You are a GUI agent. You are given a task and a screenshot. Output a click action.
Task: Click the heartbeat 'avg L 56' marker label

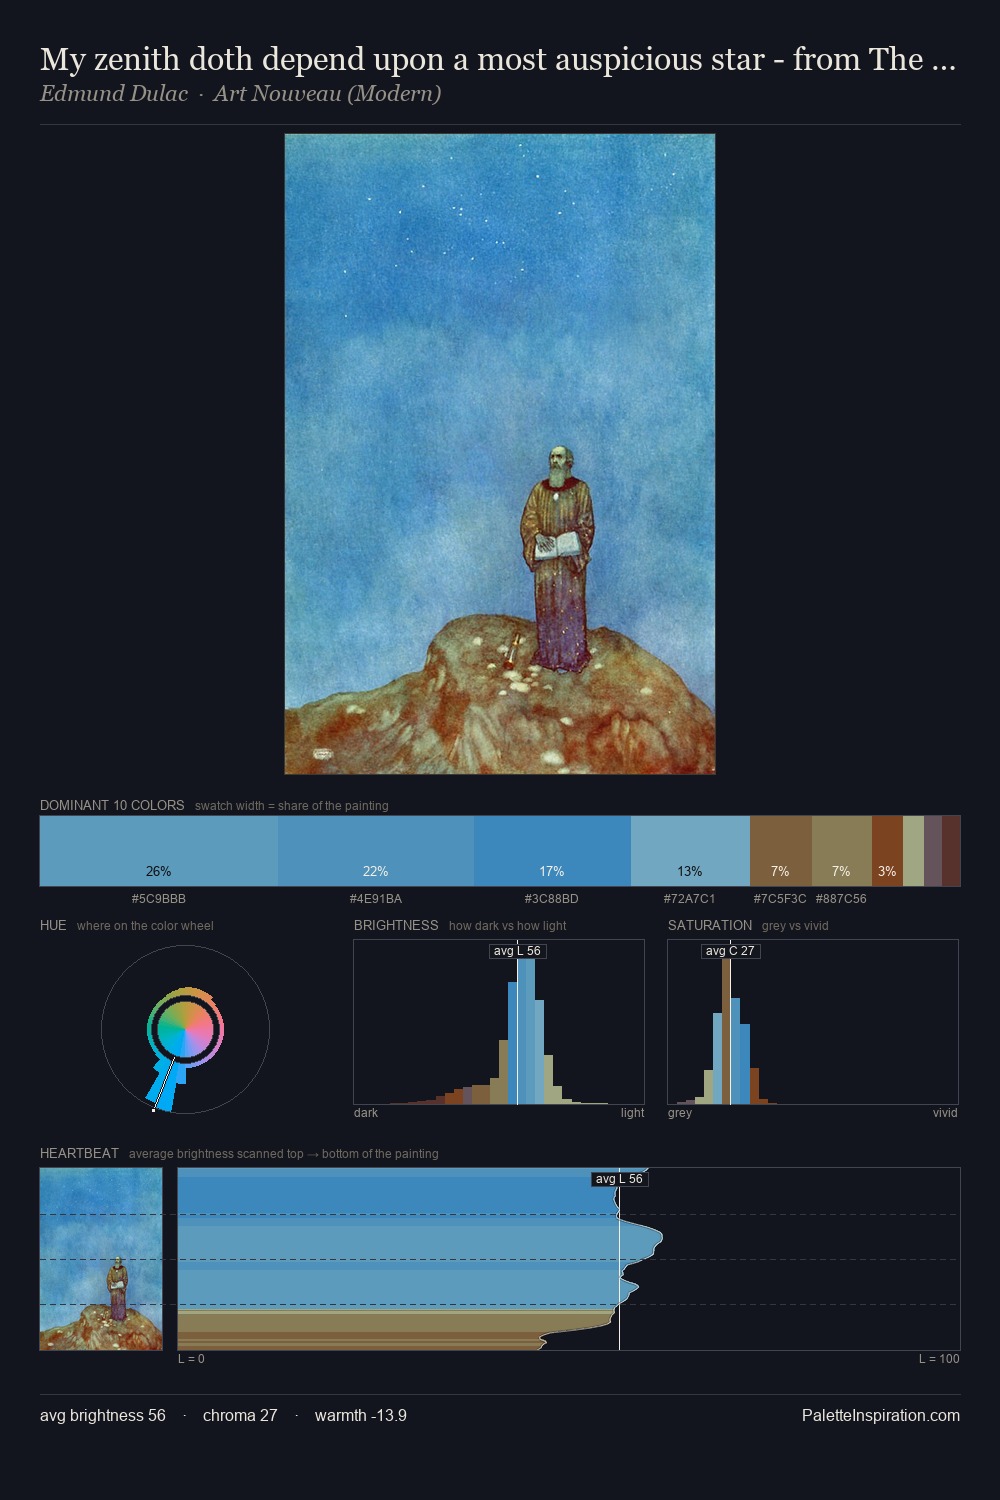(620, 1179)
